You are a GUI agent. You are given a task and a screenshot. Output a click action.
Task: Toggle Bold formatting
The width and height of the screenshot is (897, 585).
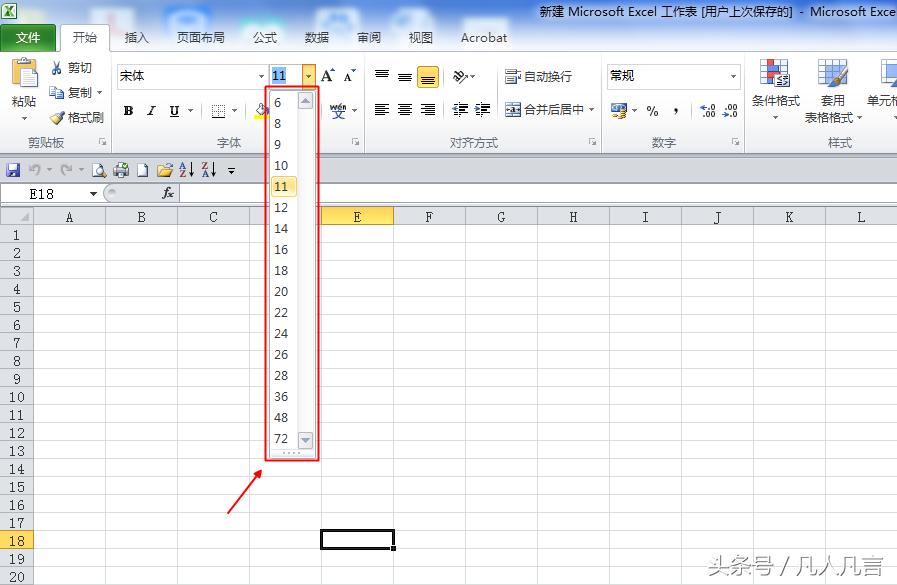pos(129,111)
